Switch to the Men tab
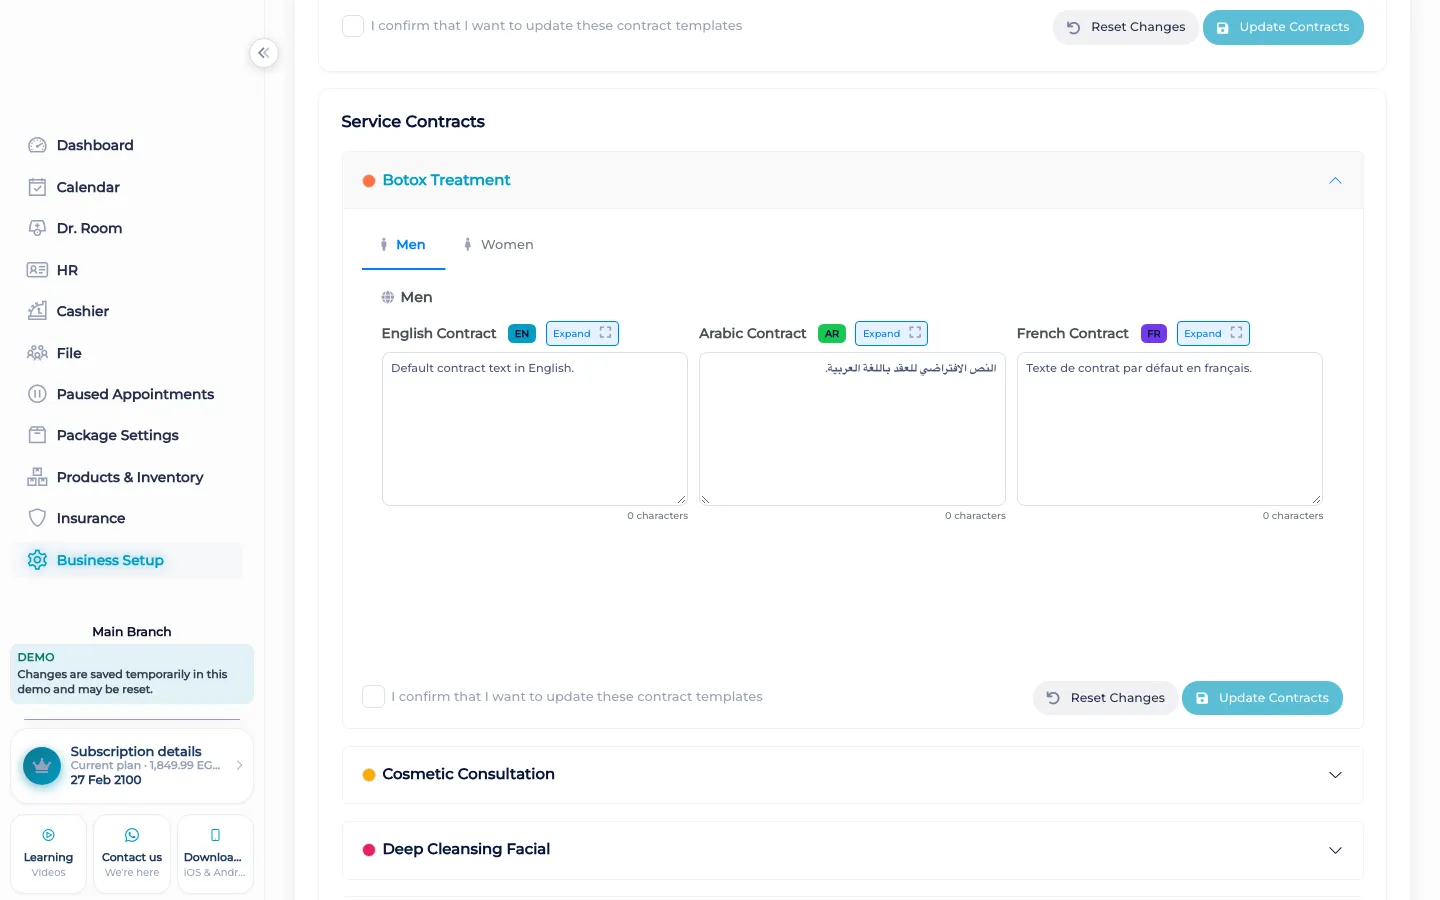 point(403,245)
